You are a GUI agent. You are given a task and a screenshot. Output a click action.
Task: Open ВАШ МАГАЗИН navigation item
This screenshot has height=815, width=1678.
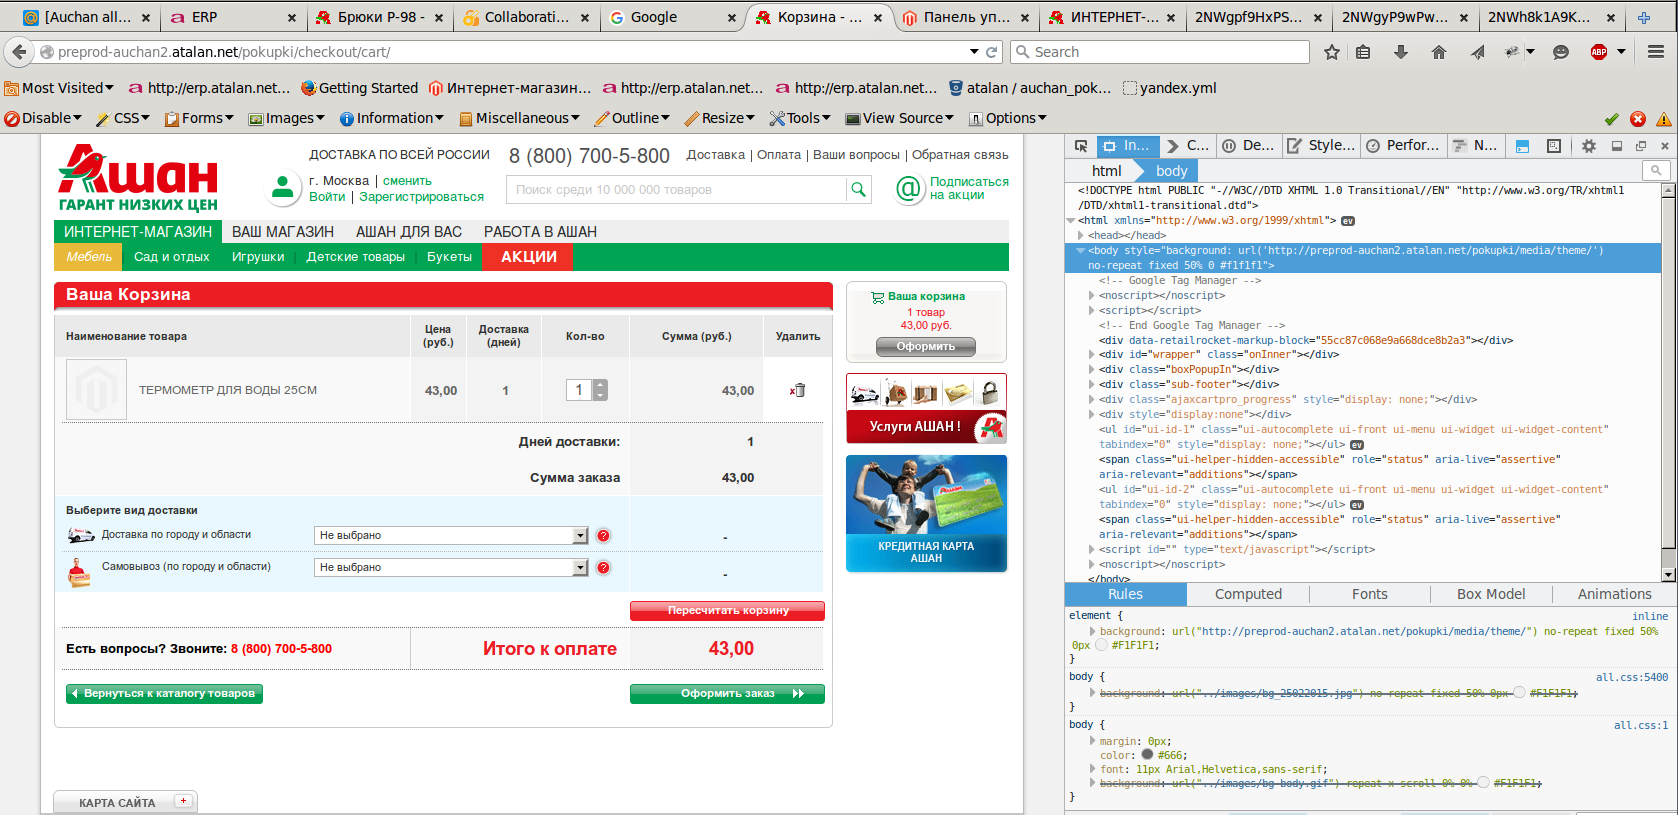[x=283, y=232]
